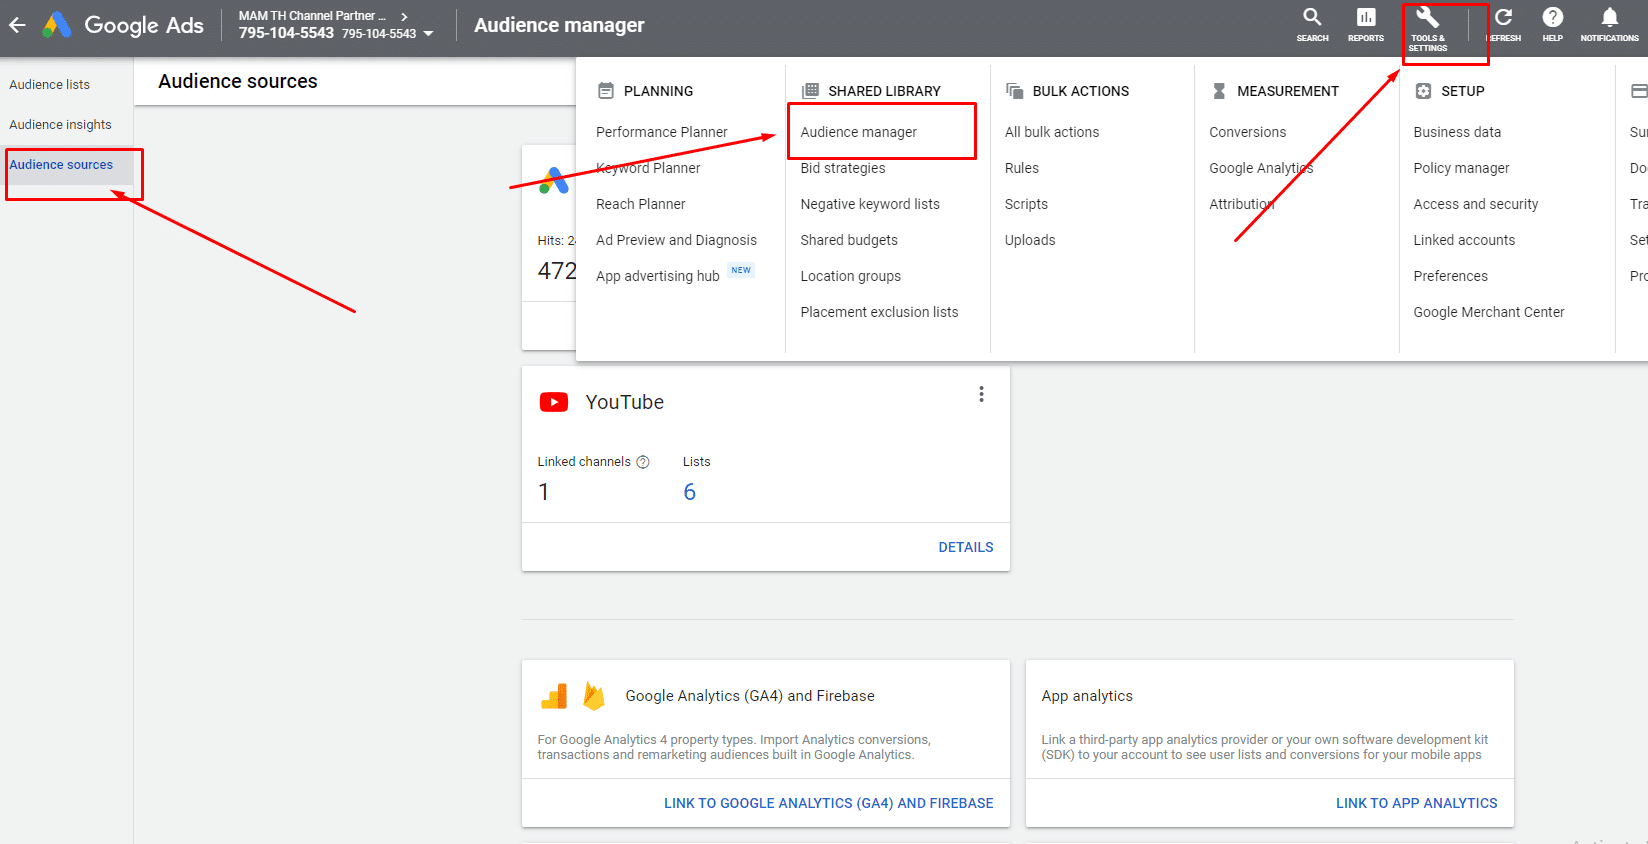
Task: Go to Audience insights in sidebar
Action: coord(60,125)
